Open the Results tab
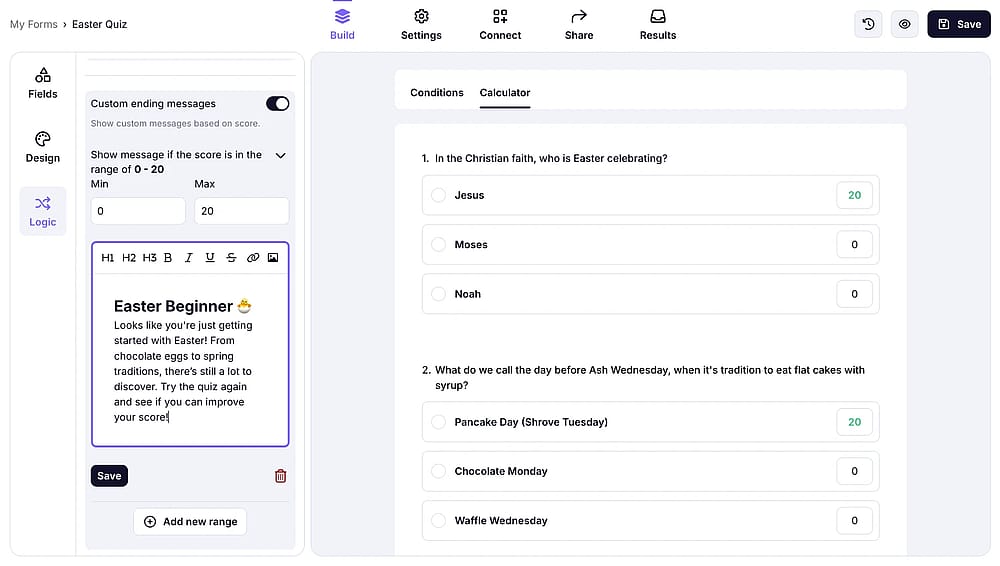The height and width of the screenshot is (566, 1000). [658, 25]
